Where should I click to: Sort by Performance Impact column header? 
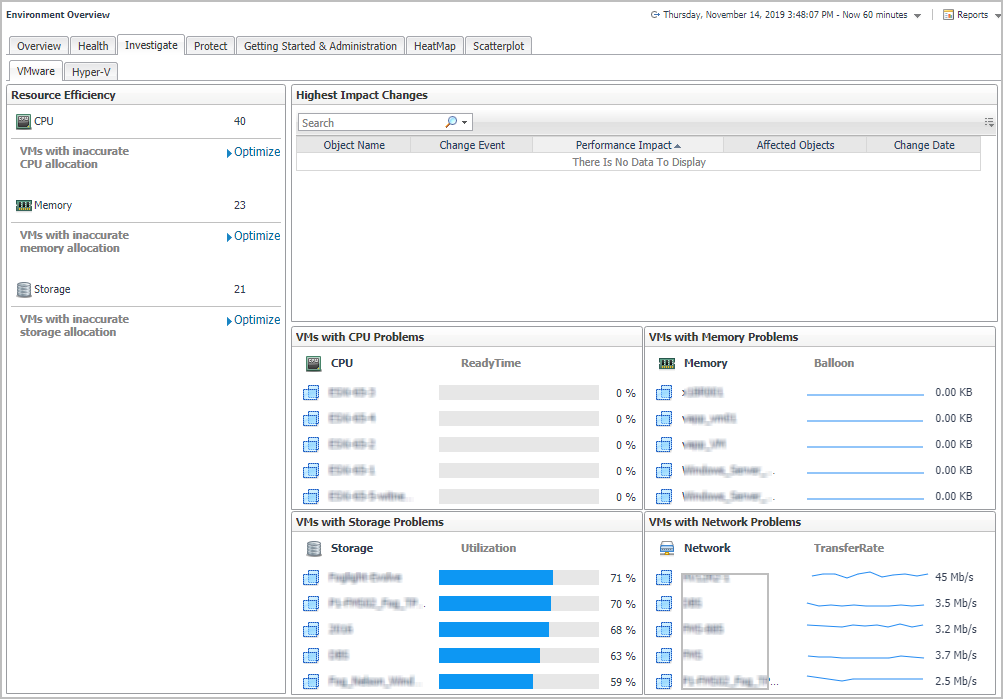pyautogui.click(x=627, y=145)
